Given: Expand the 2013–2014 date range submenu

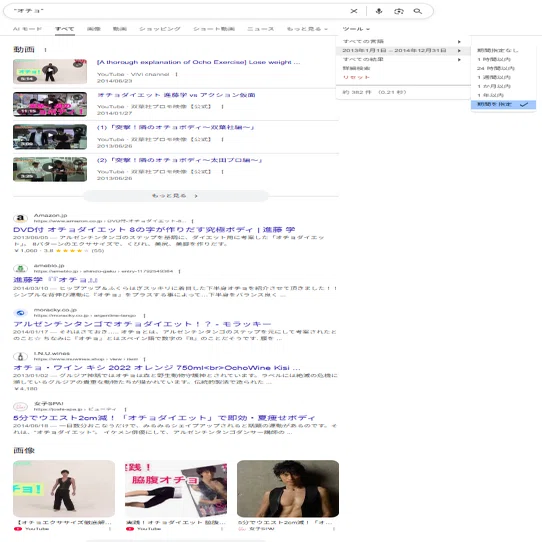Looking at the screenshot, I should click(x=402, y=50).
